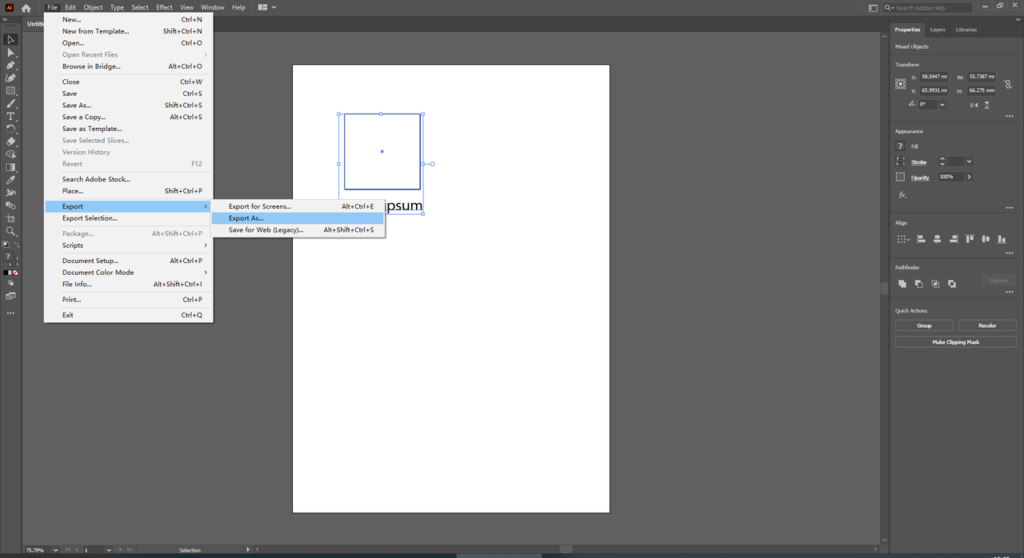
Task: Open the Object menu
Action: [93, 7]
